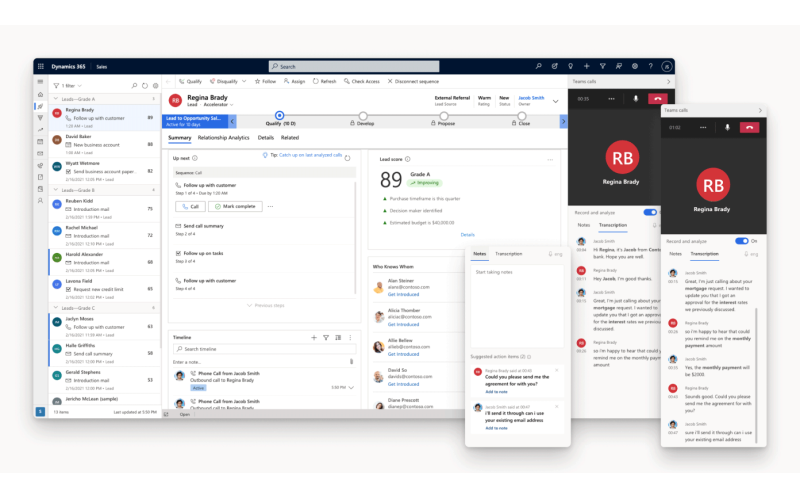The image size is (800, 500).
Task: Filter the Timeline with the funnel icon
Action: [x=326, y=338]
